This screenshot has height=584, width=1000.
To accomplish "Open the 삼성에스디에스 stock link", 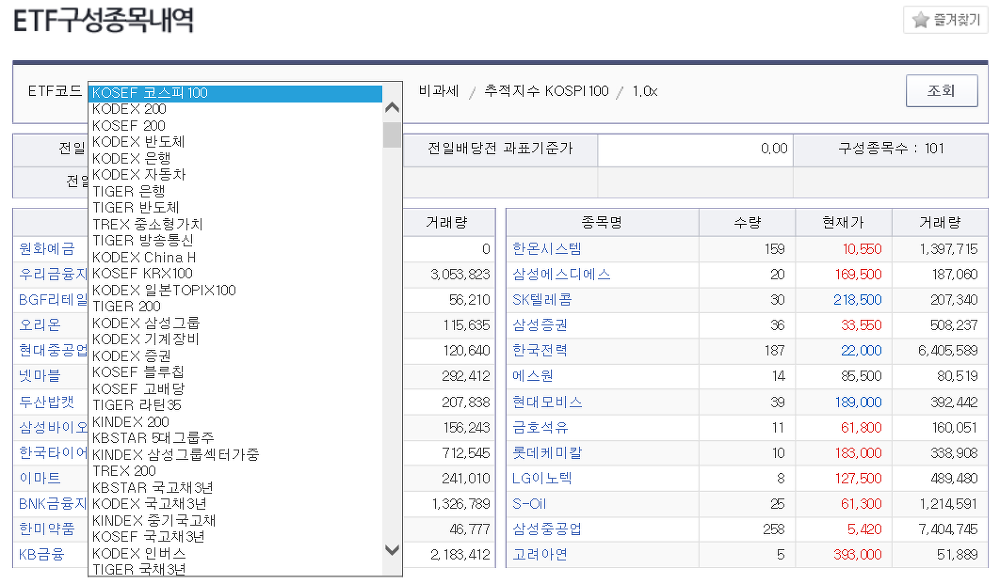I will coord(561,274).
